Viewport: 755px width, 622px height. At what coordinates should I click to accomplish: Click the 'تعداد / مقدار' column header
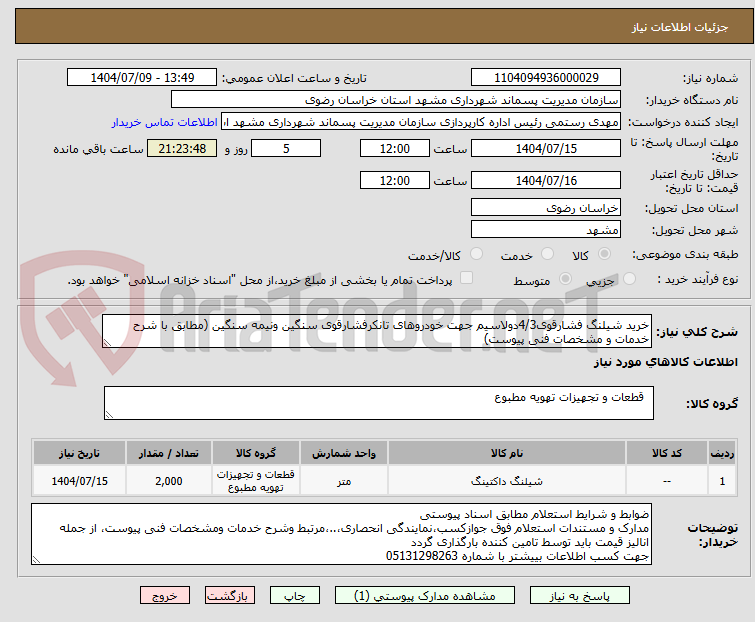pyautogui.click(x=169, y=454)
